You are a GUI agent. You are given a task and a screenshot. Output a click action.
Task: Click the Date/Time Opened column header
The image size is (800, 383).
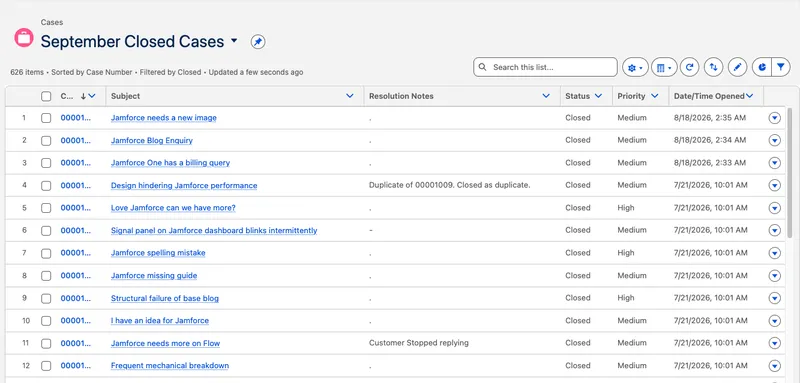(x=709, y=96)
